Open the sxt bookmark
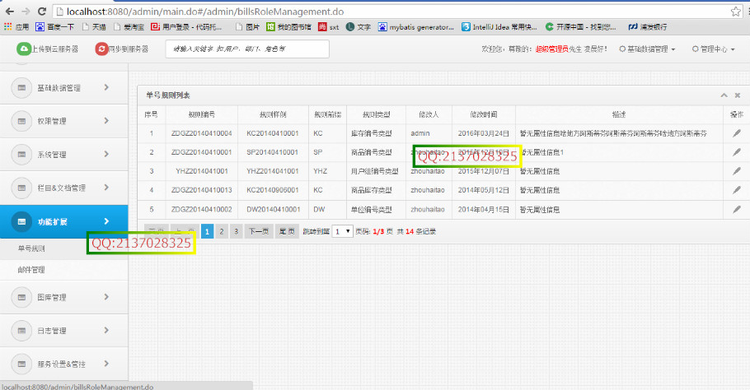 coord(329,27)
